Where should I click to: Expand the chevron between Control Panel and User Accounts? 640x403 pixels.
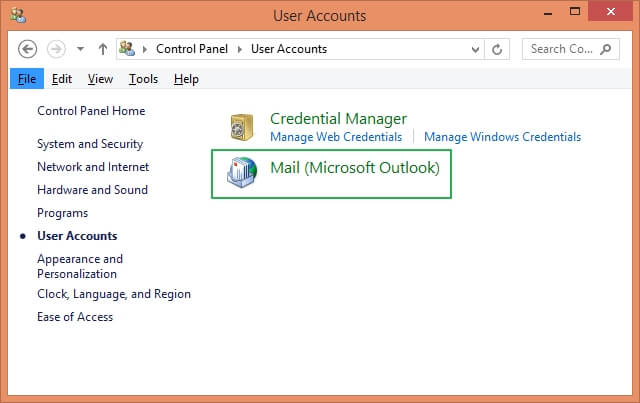pyautogui.click(x=240, y=49)
